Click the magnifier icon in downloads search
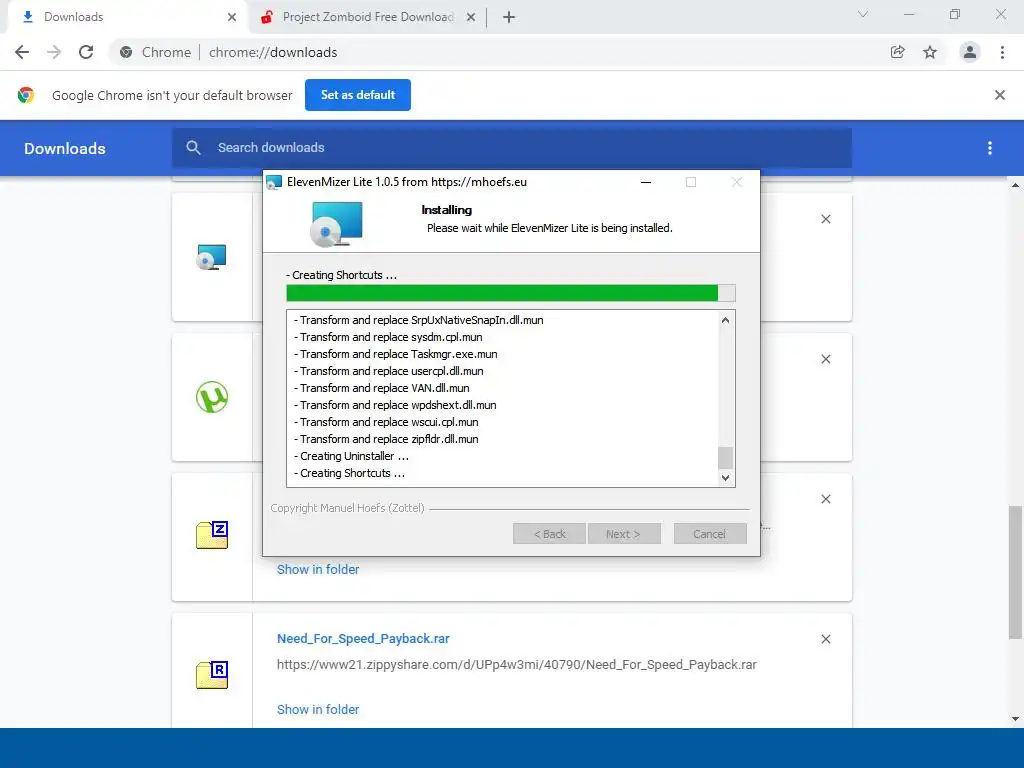 [x=193, y=148]
